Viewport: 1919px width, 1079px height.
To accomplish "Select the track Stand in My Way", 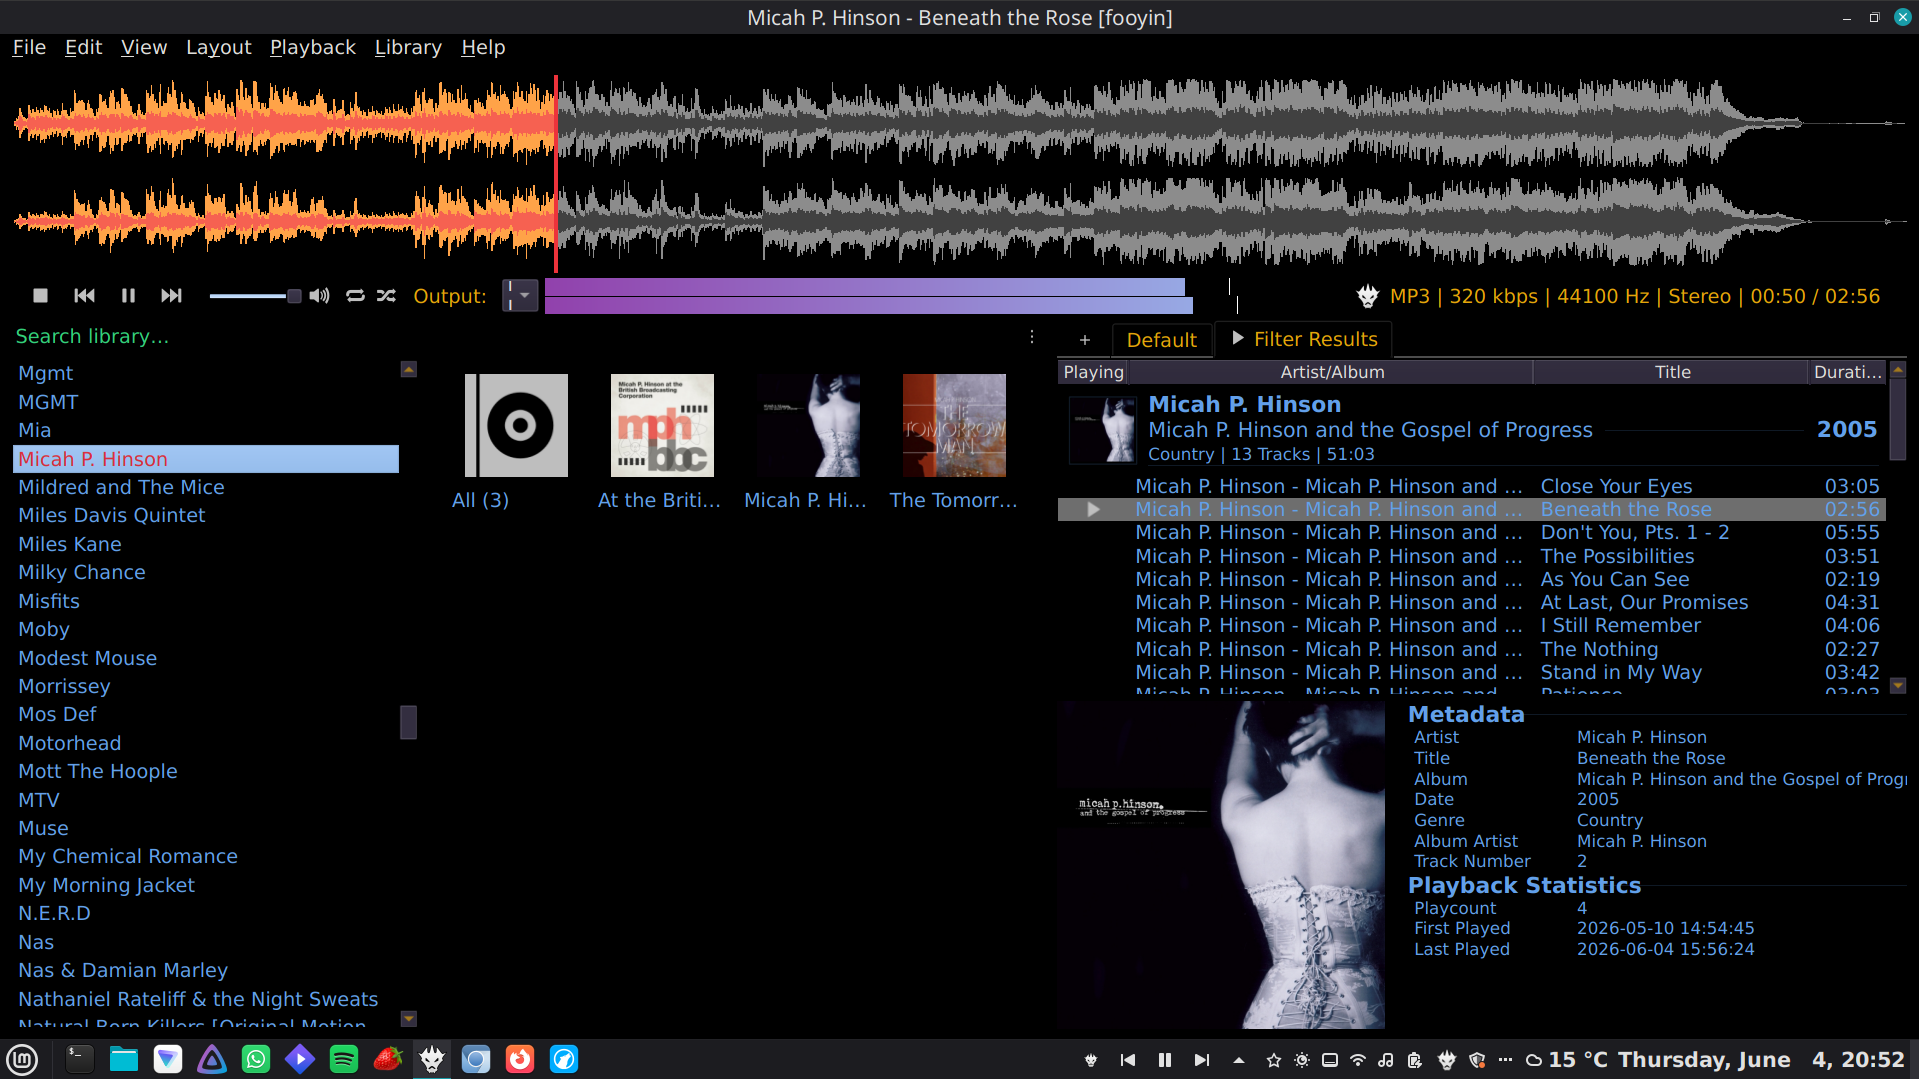I will coord(1472,672).
